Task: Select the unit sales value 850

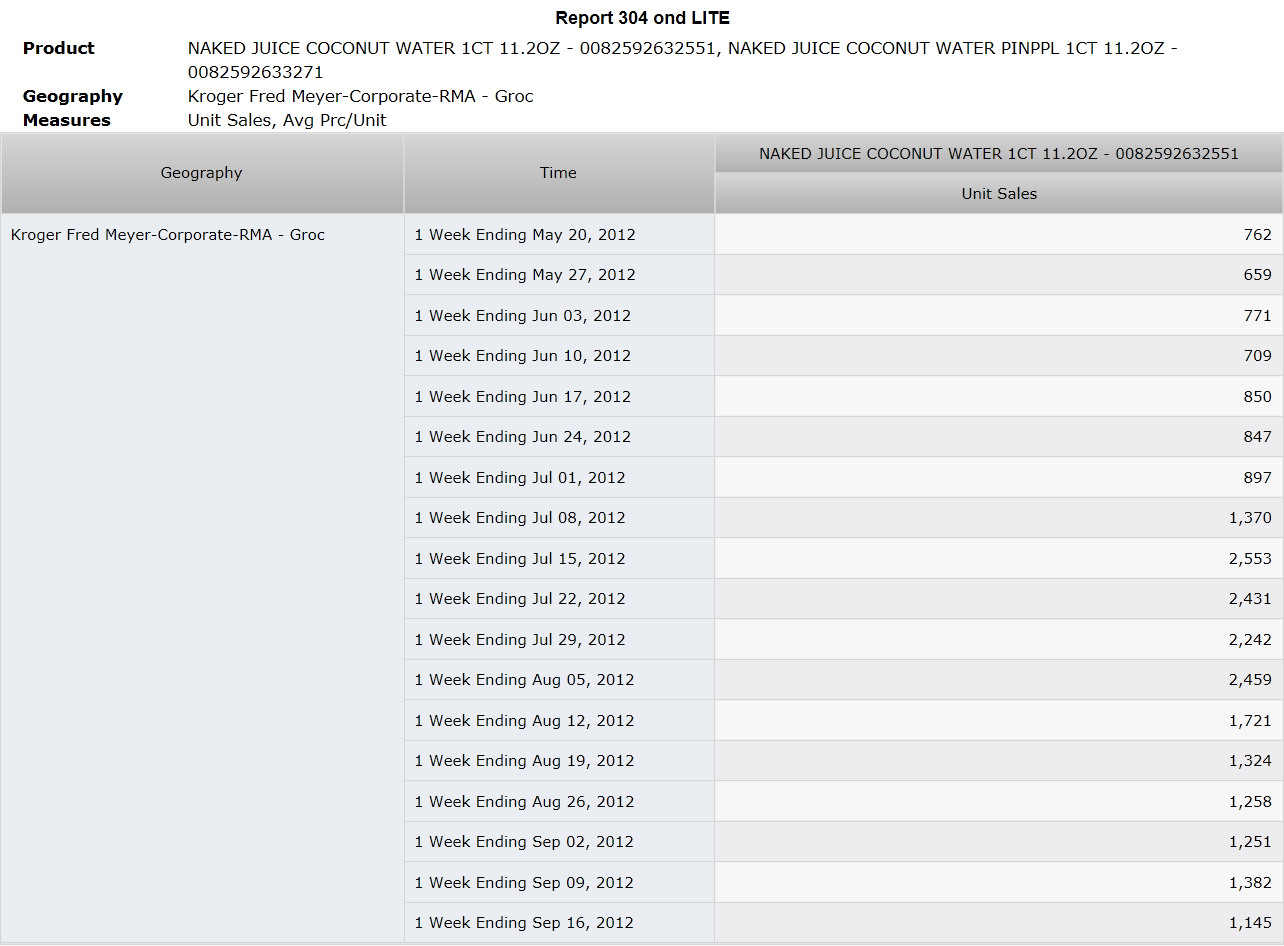Action: click(x=999, y=396)
